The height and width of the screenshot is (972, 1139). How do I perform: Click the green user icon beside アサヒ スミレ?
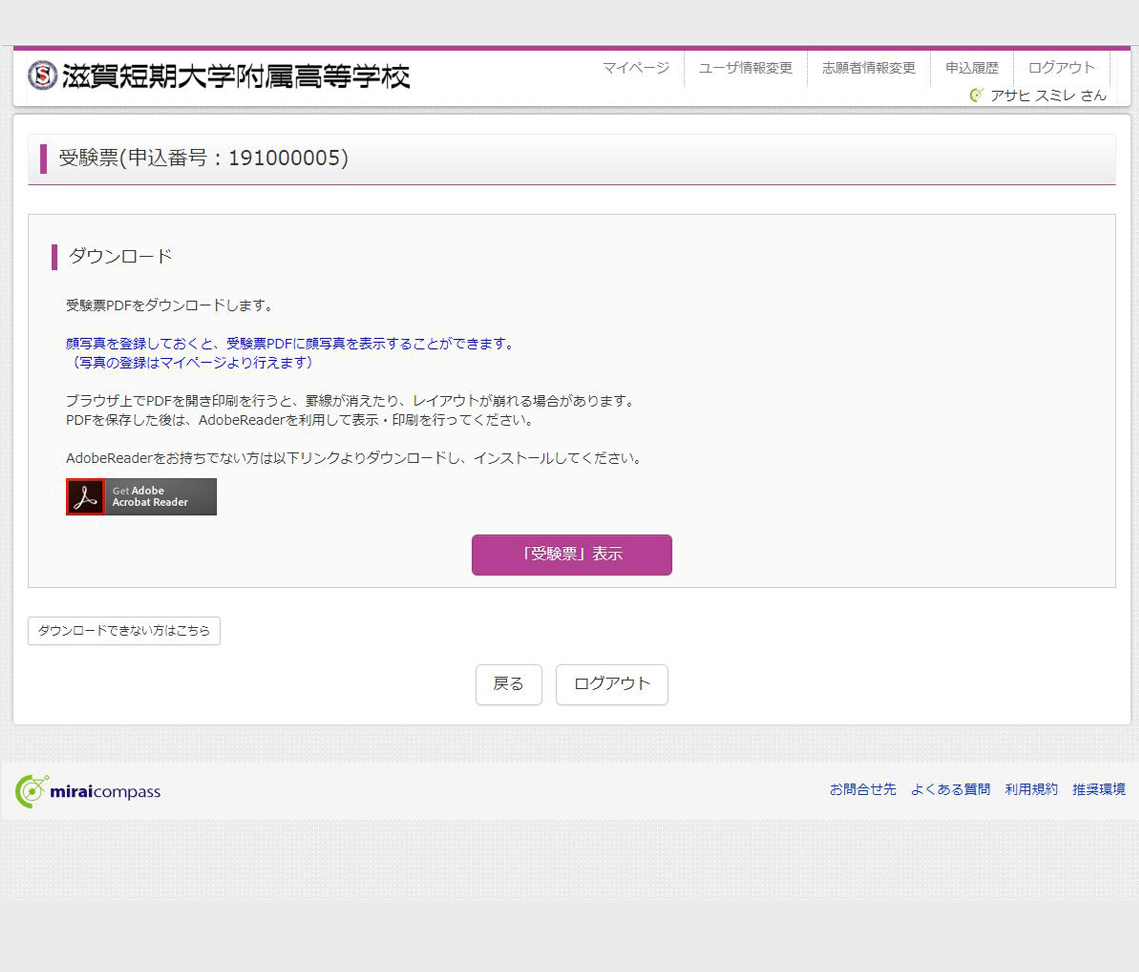[976, 95]
